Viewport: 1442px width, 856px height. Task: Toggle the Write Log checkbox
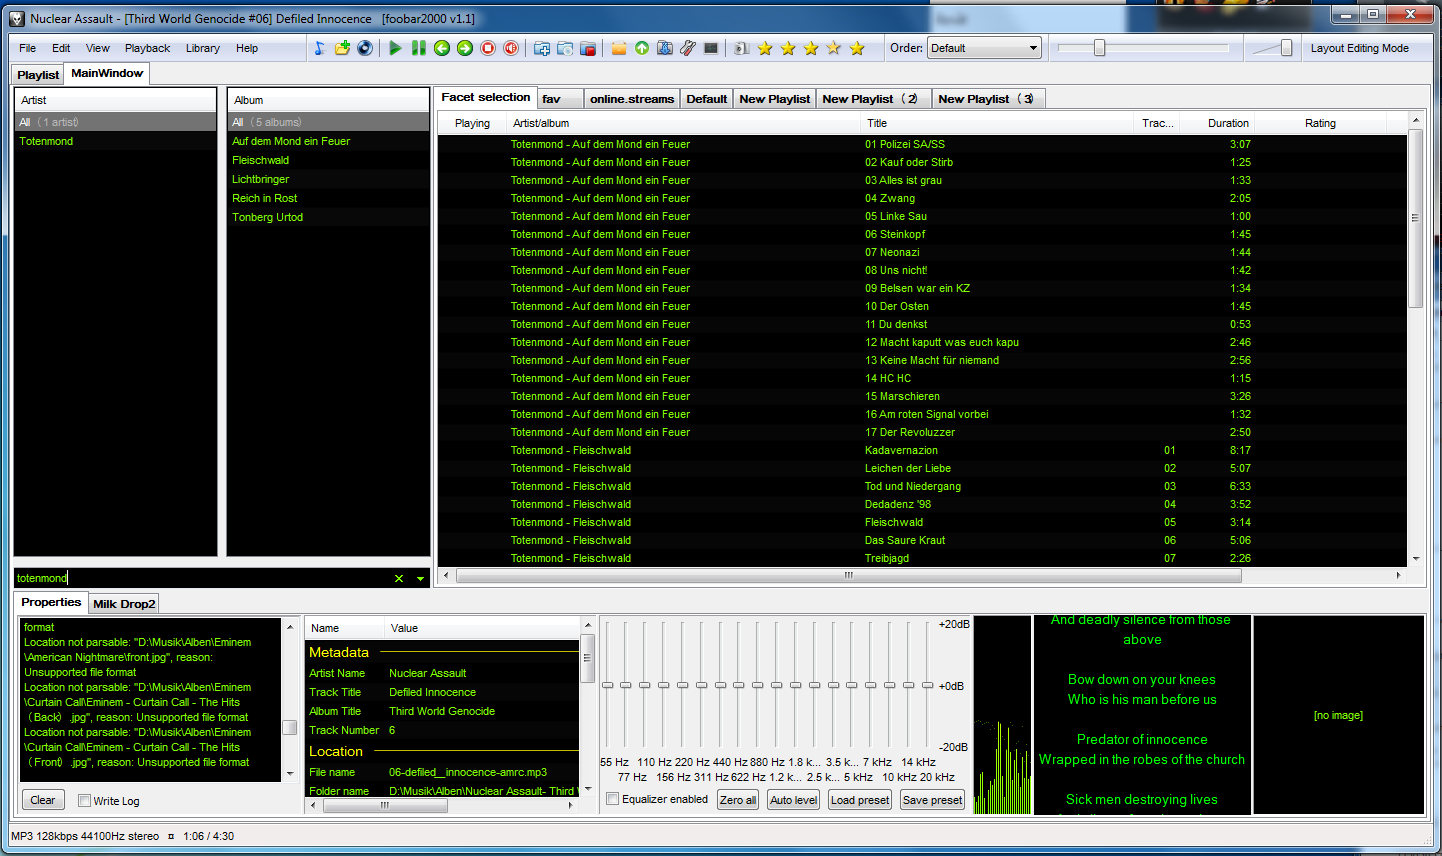pyautogui.click(x=85, y=801)
